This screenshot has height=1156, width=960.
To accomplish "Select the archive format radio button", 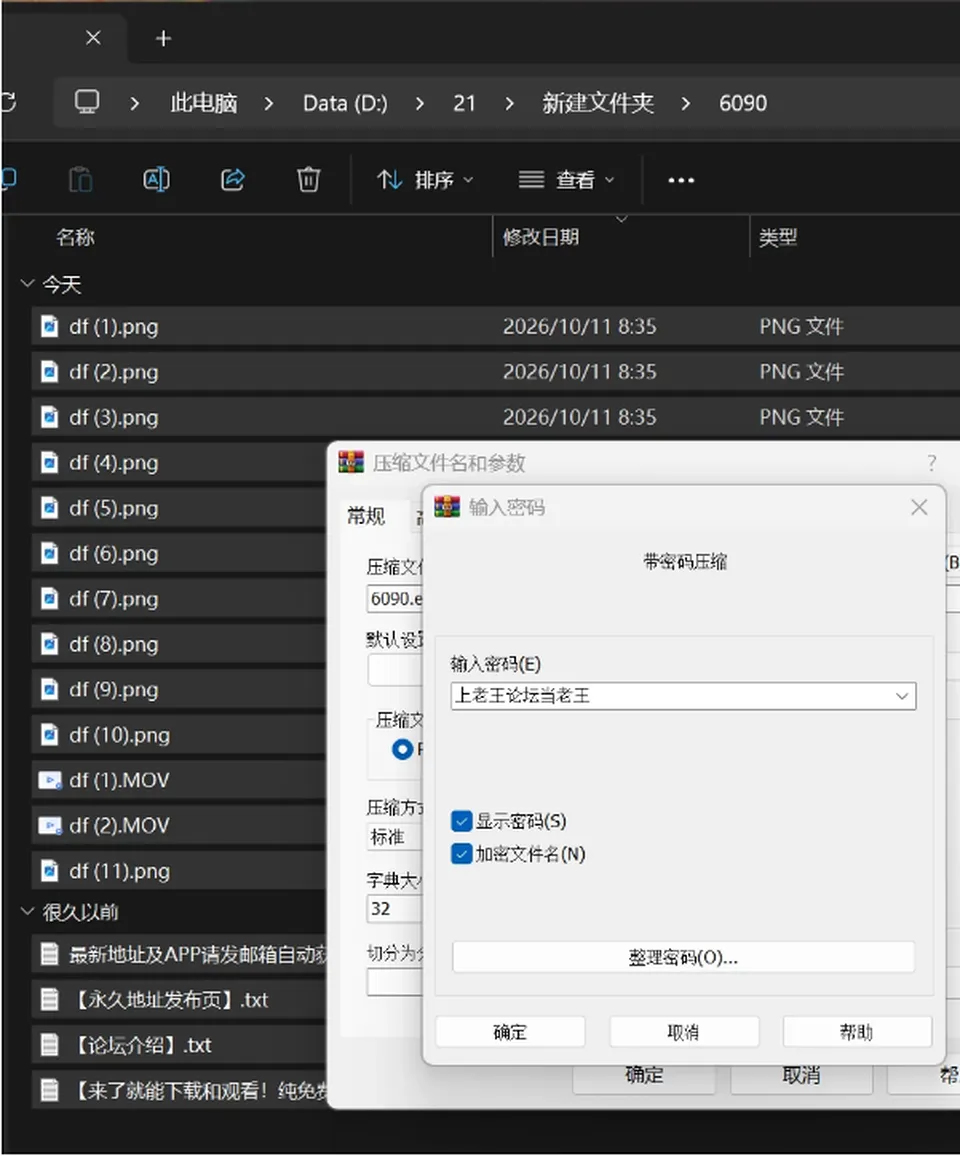I will point(403,749).
